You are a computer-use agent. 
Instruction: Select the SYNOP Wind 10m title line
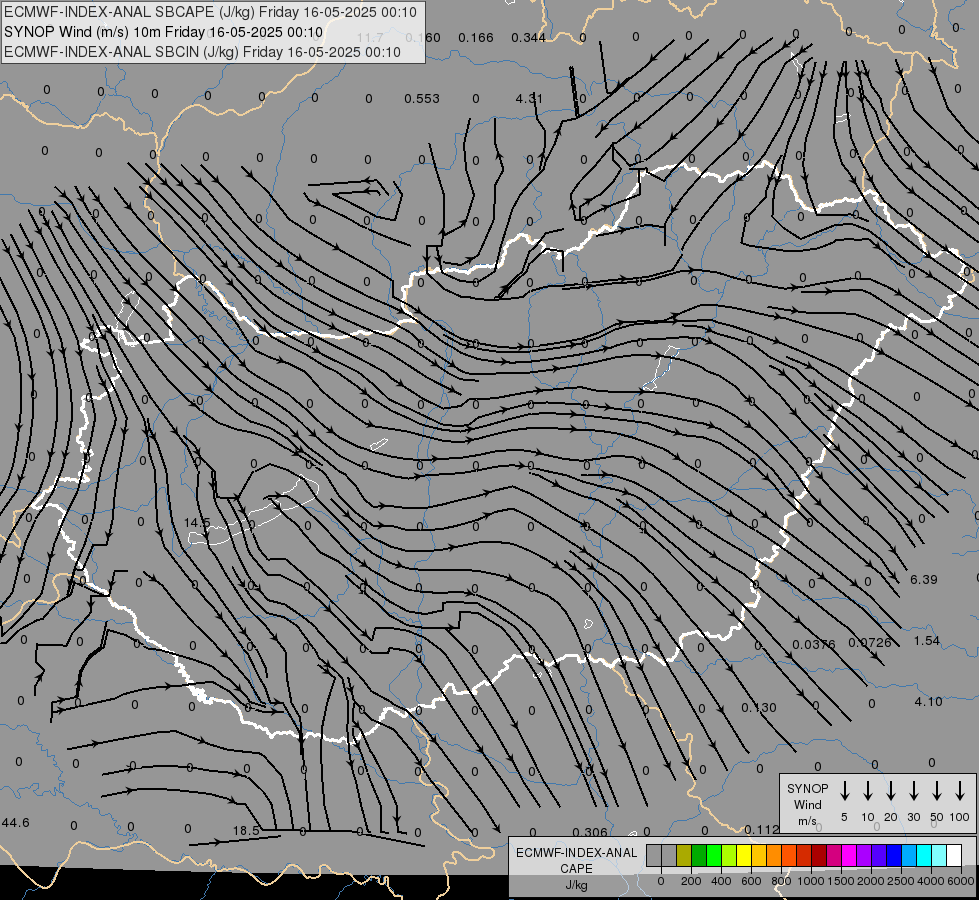[x=163, y=32]
